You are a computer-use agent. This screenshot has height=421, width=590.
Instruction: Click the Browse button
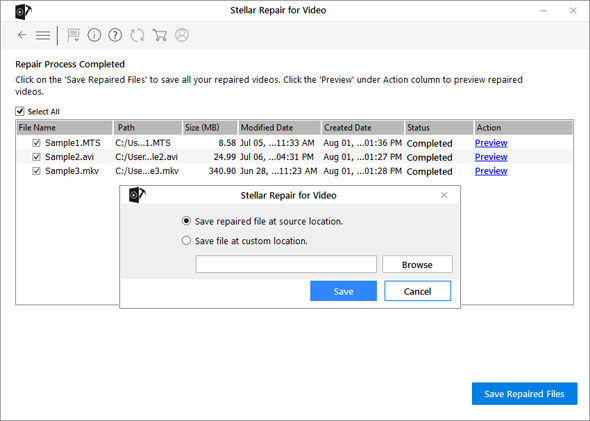[417, 264]
